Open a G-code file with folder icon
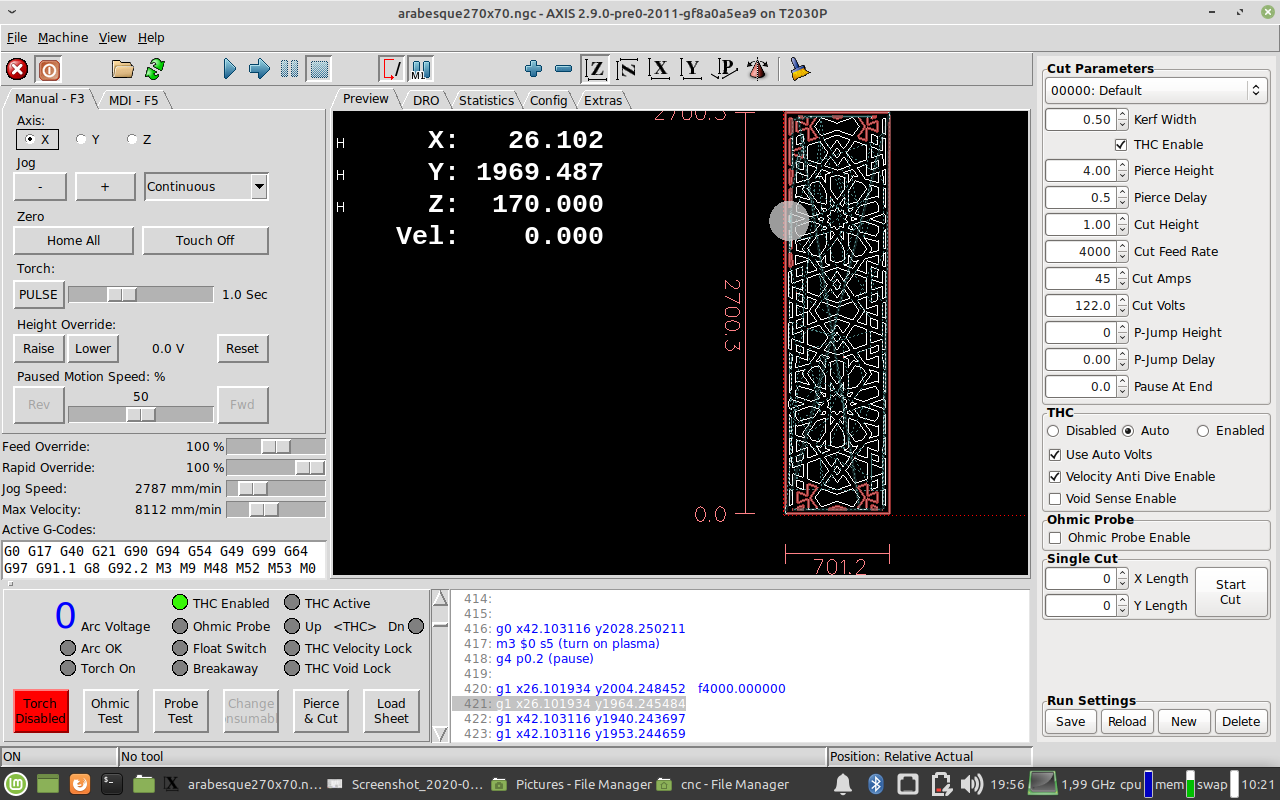This screenshot has width=1280, height=800. coord(123,69)
